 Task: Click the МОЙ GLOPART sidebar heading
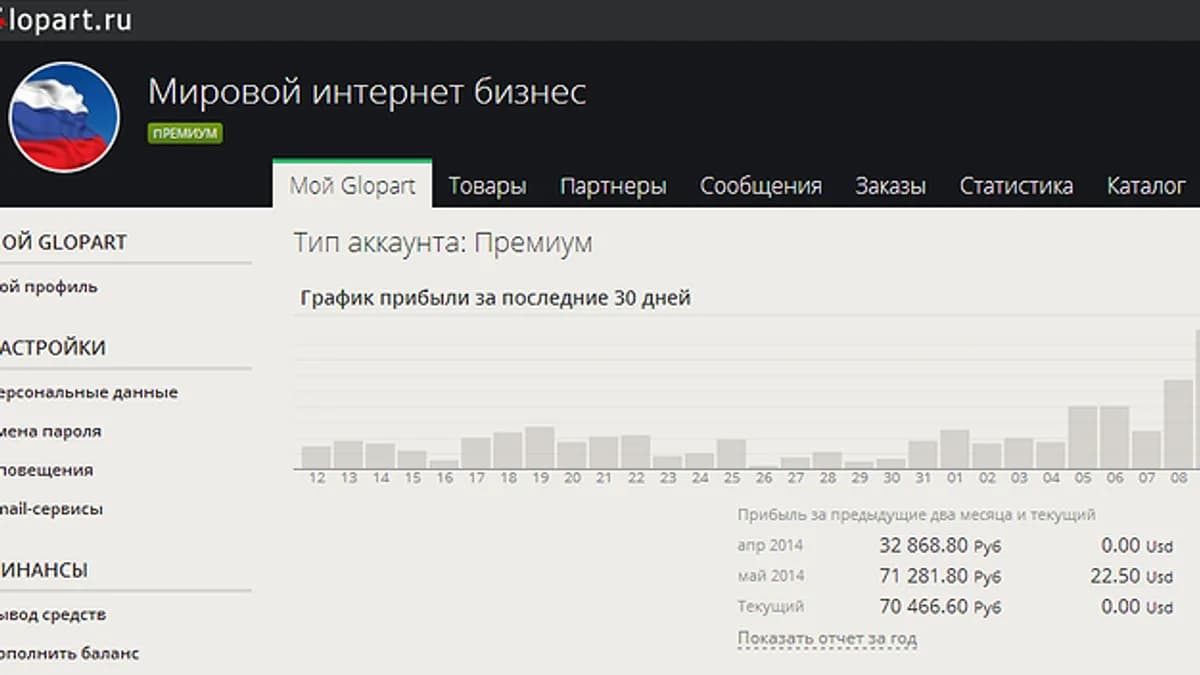click(x=64, y=242)
